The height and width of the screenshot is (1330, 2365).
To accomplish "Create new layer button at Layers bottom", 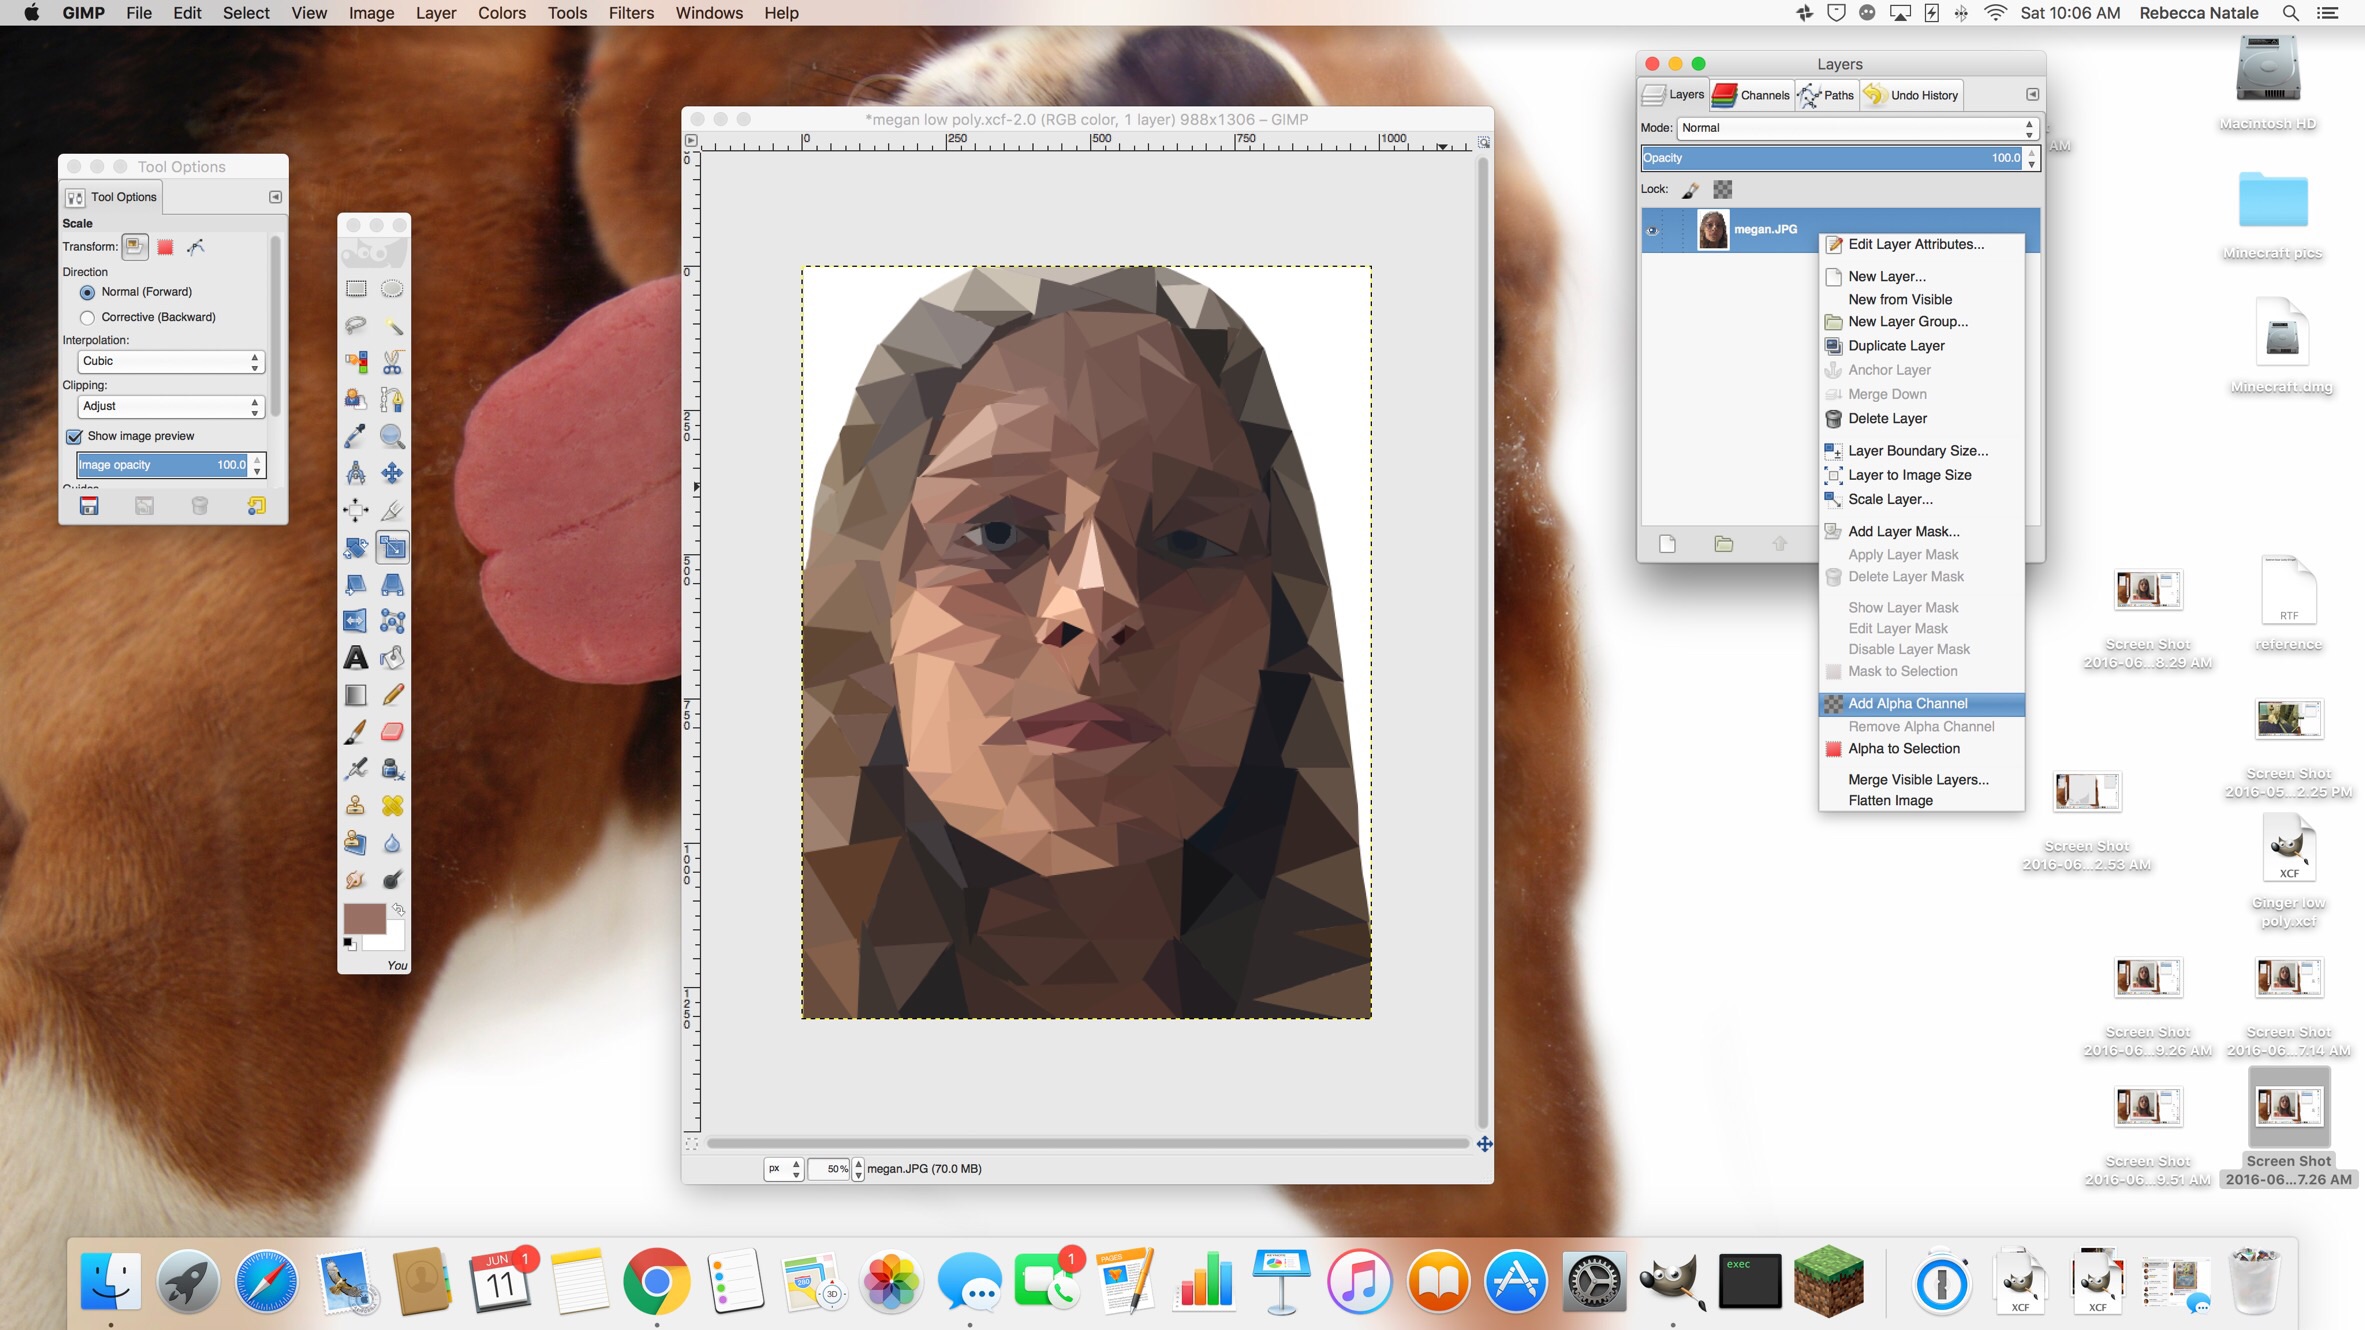I will pos(1667,544).
